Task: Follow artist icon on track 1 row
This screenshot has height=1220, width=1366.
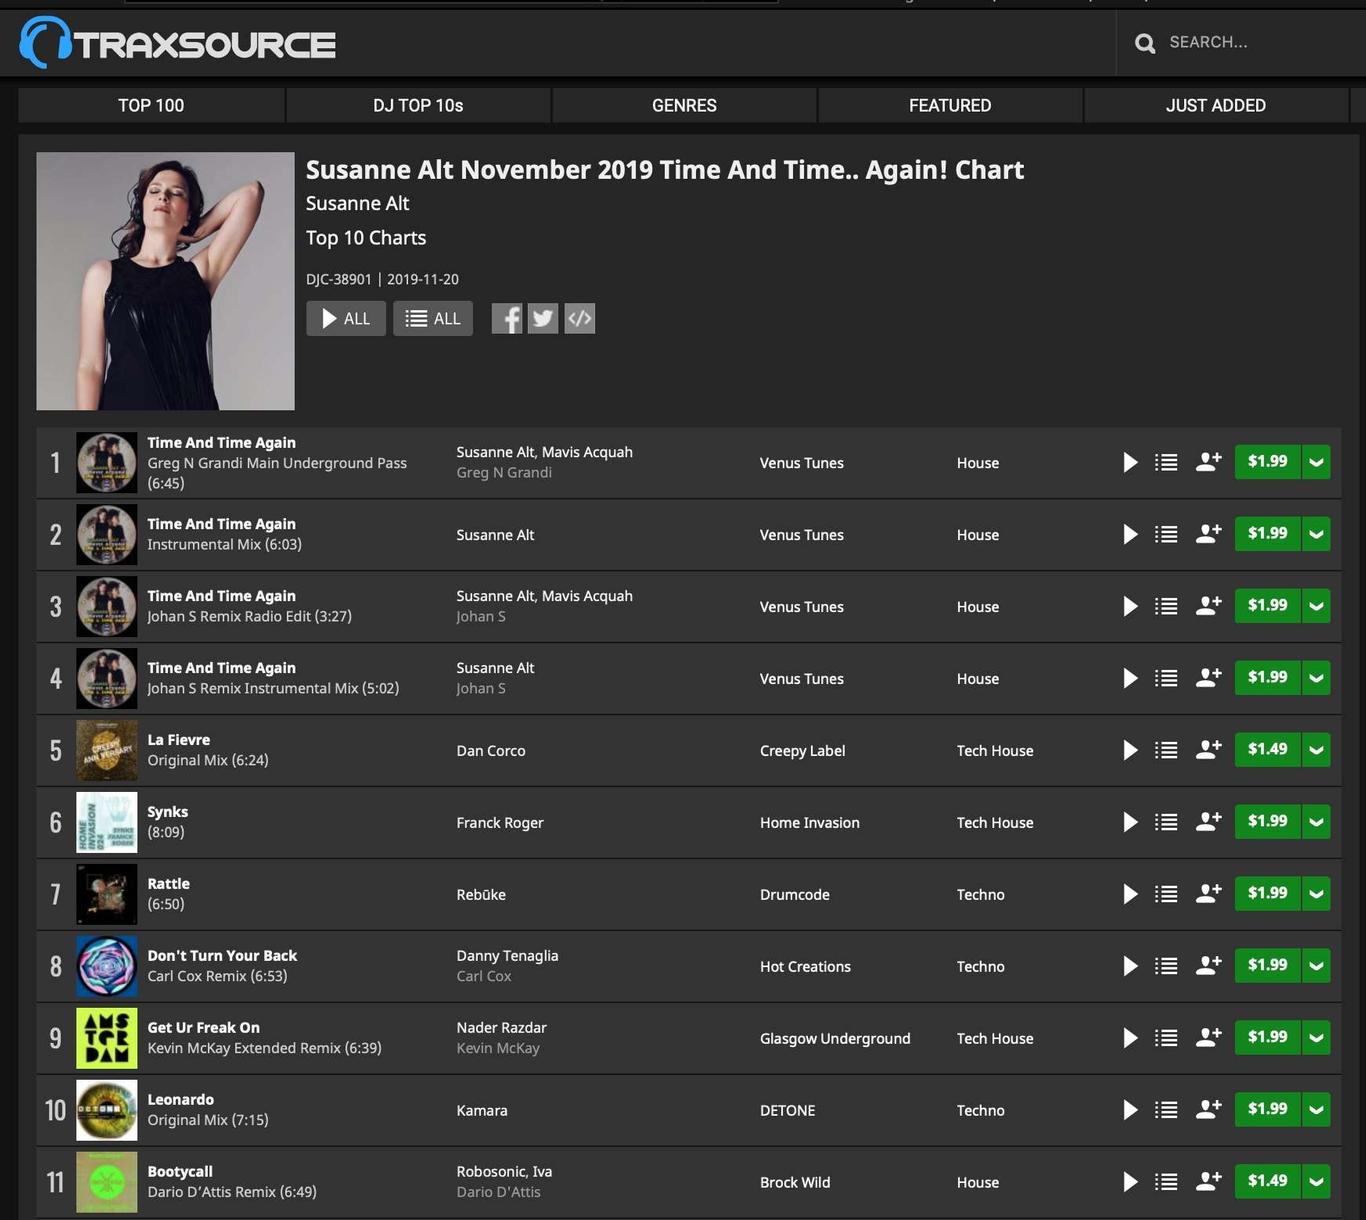Action: (x=1209, y=461)
